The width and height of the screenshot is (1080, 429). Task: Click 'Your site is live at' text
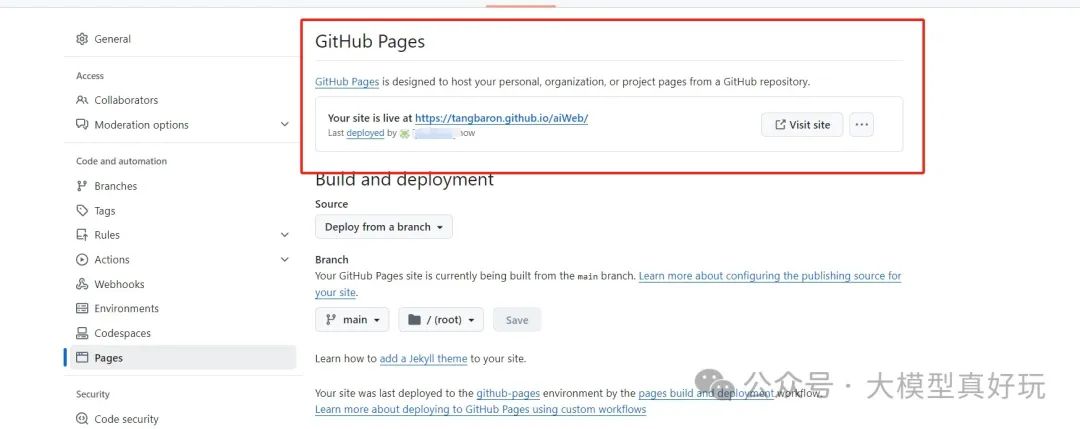click(370, 118)
